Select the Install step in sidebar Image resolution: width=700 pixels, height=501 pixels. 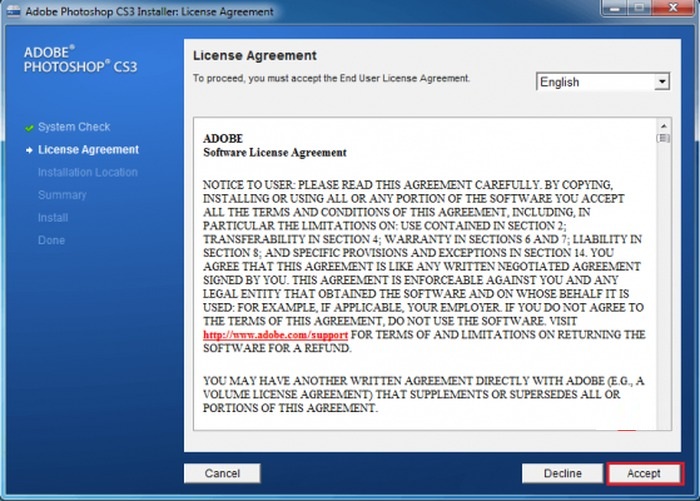53,218
